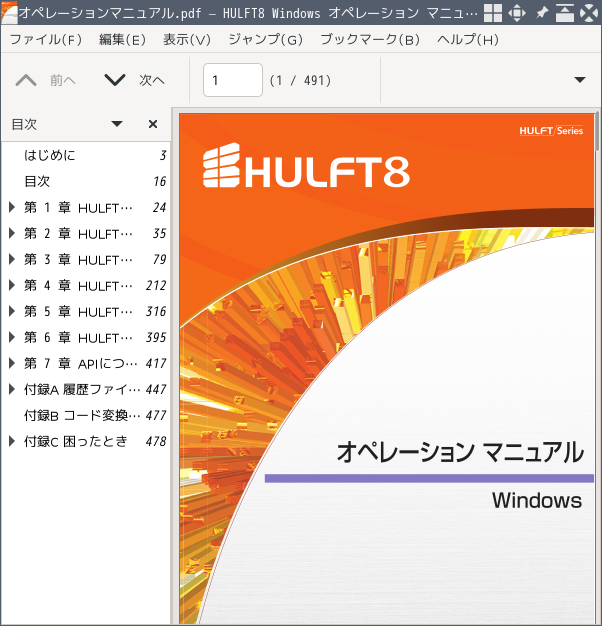
Task: Expand the 第 7 章 APIにつ… tree entry
Action: (12, 363)
